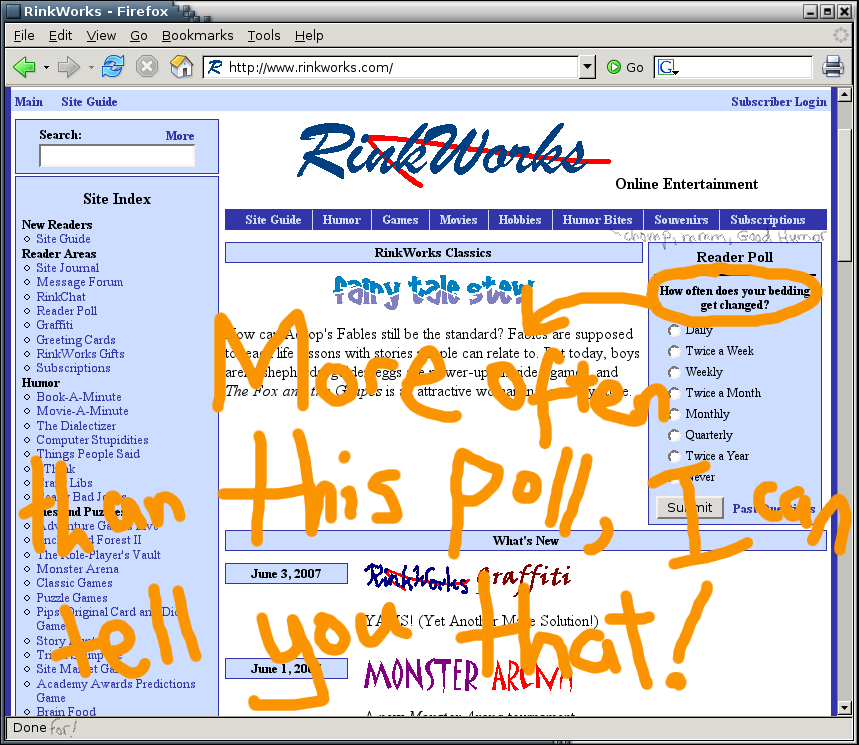Open Subscriptions in the blue navigation bar
The image size is (859, 745).
(768, 220)
